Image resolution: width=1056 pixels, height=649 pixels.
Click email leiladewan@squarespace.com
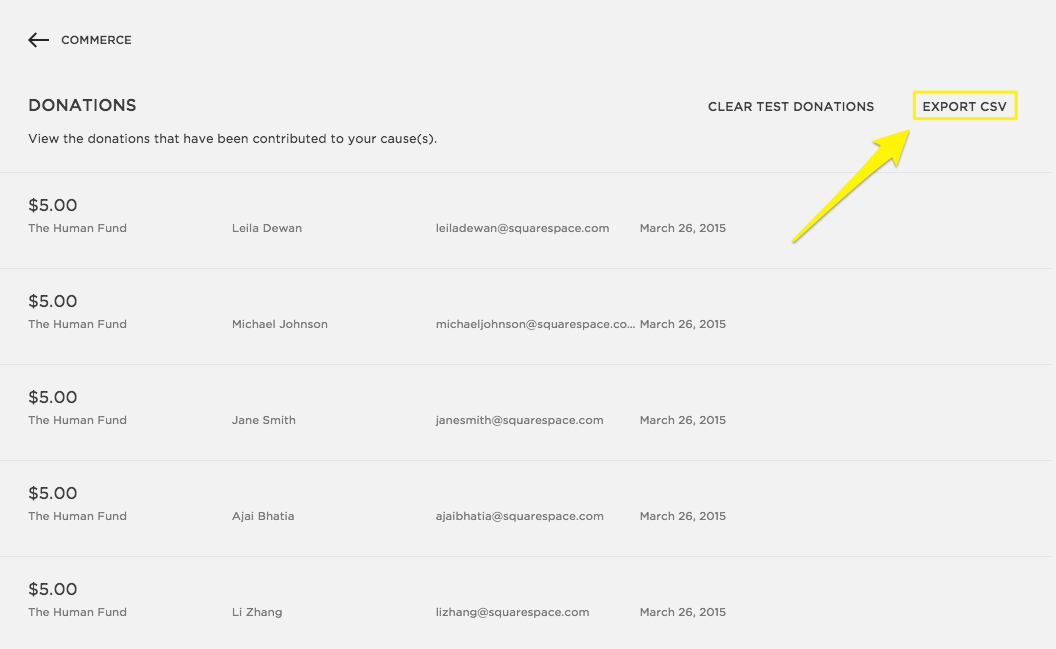click(x=522, y=228)
